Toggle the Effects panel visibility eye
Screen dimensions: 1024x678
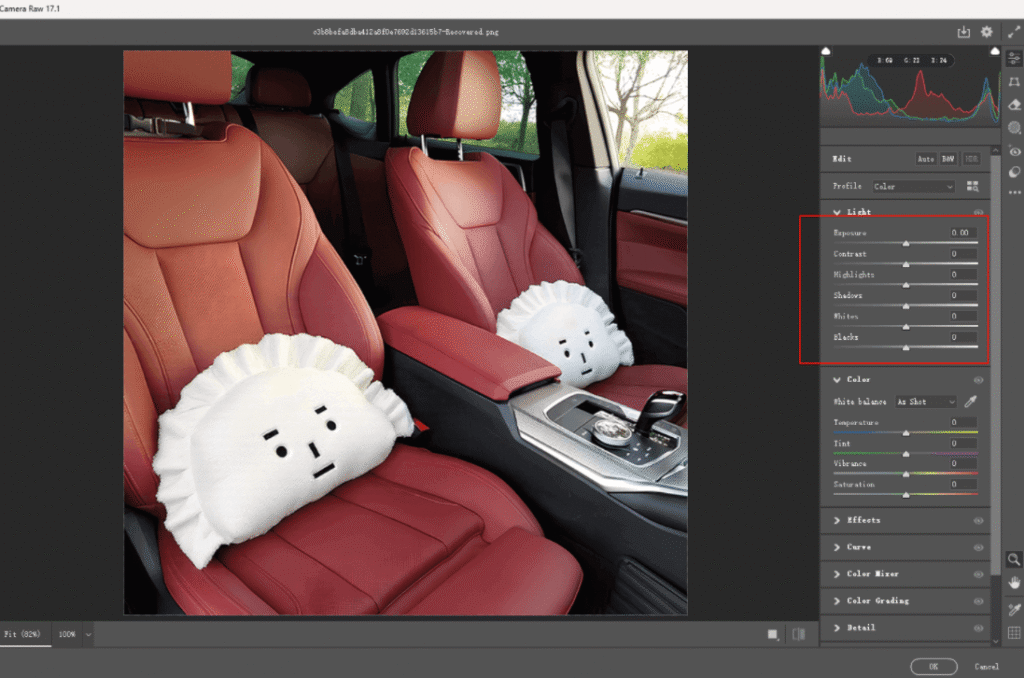click(980, 520)
